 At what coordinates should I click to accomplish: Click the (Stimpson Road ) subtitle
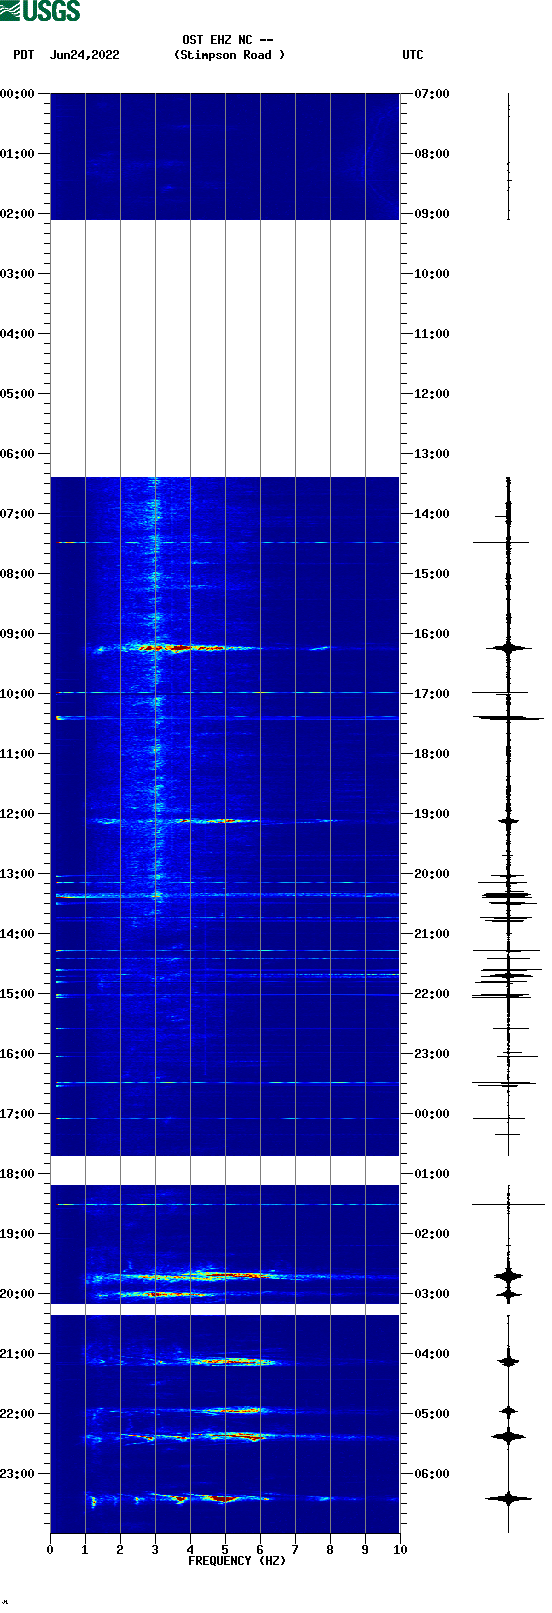point(229,55)
